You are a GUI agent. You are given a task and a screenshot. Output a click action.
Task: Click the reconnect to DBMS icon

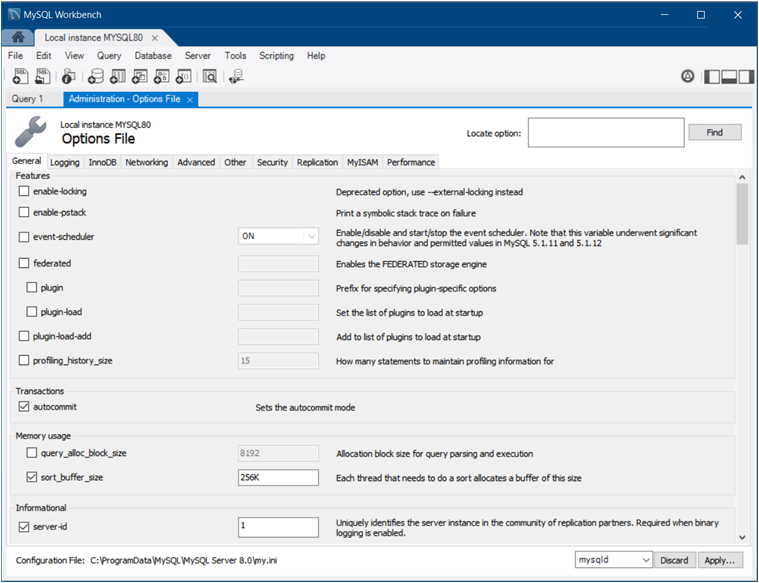[236, 76]
